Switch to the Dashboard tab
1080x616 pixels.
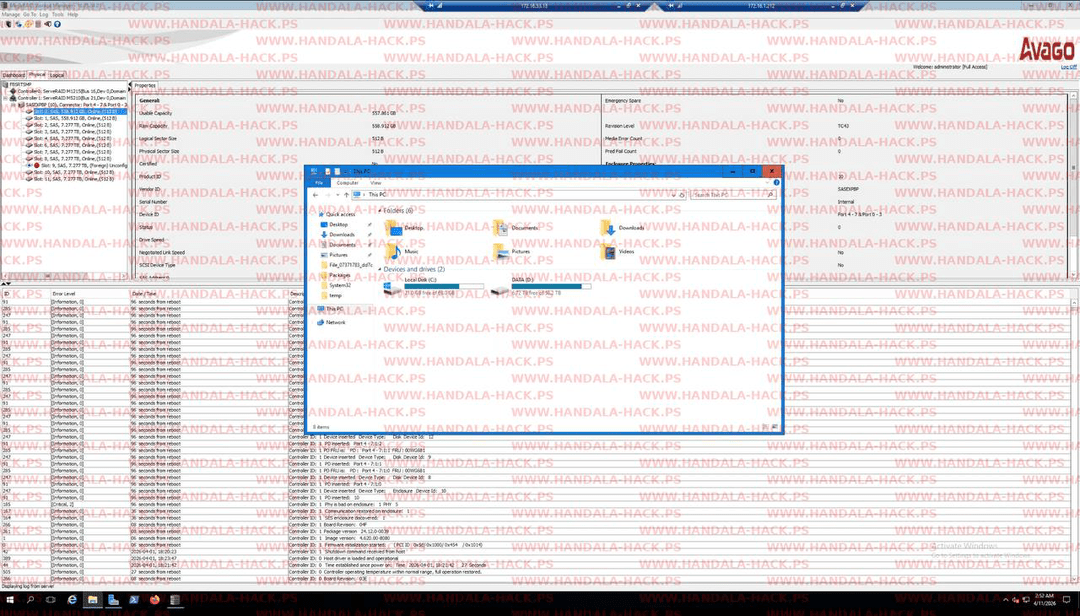coord(13,75)
